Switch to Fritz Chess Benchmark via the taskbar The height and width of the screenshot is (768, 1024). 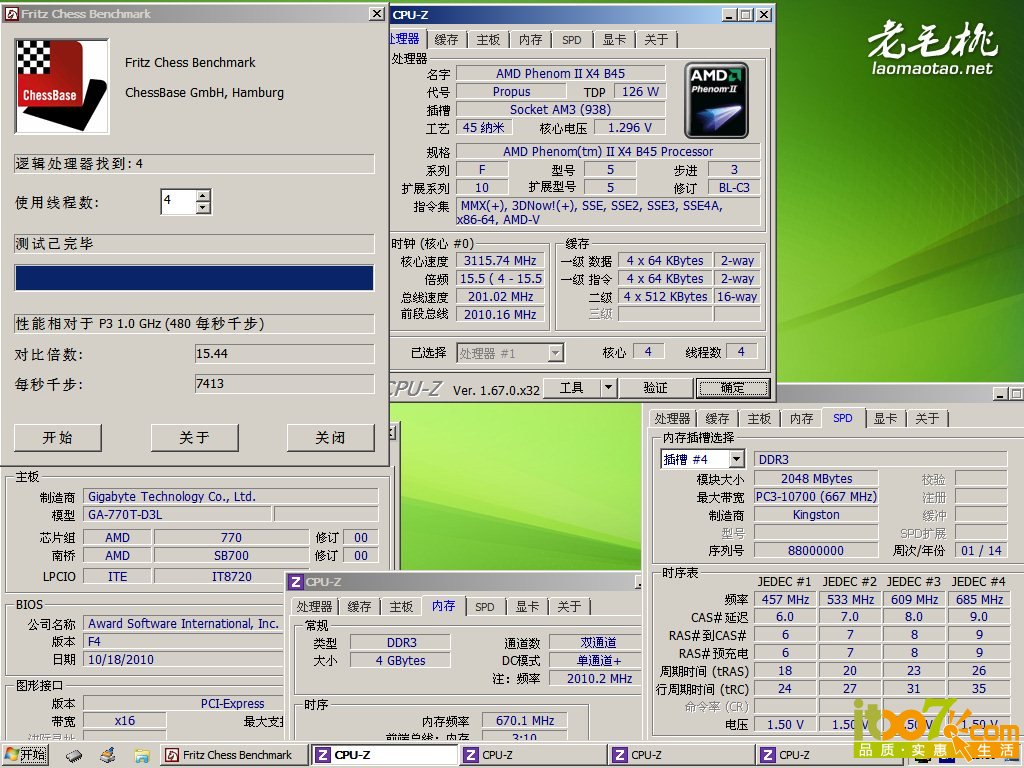235,755
